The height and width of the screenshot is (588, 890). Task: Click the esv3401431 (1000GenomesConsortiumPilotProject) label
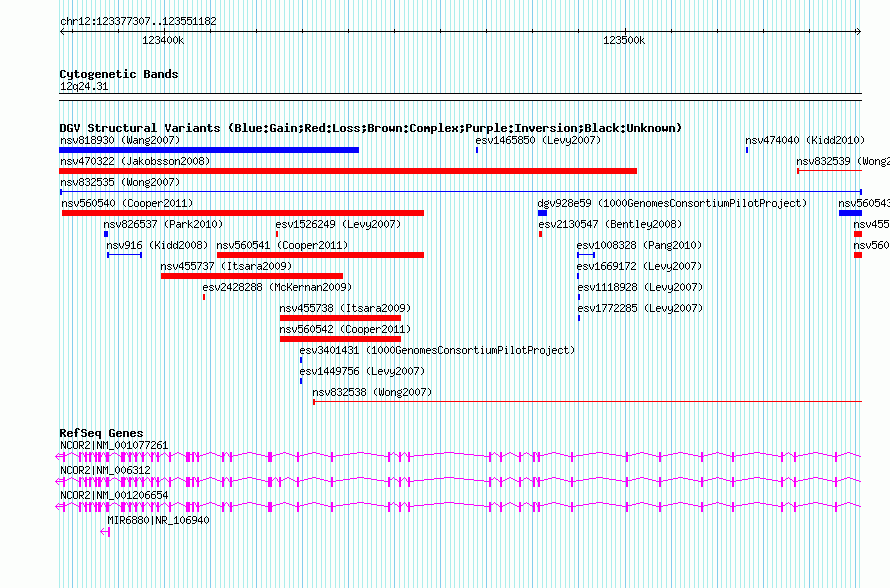pyautogui.click(x=437, y=350)
